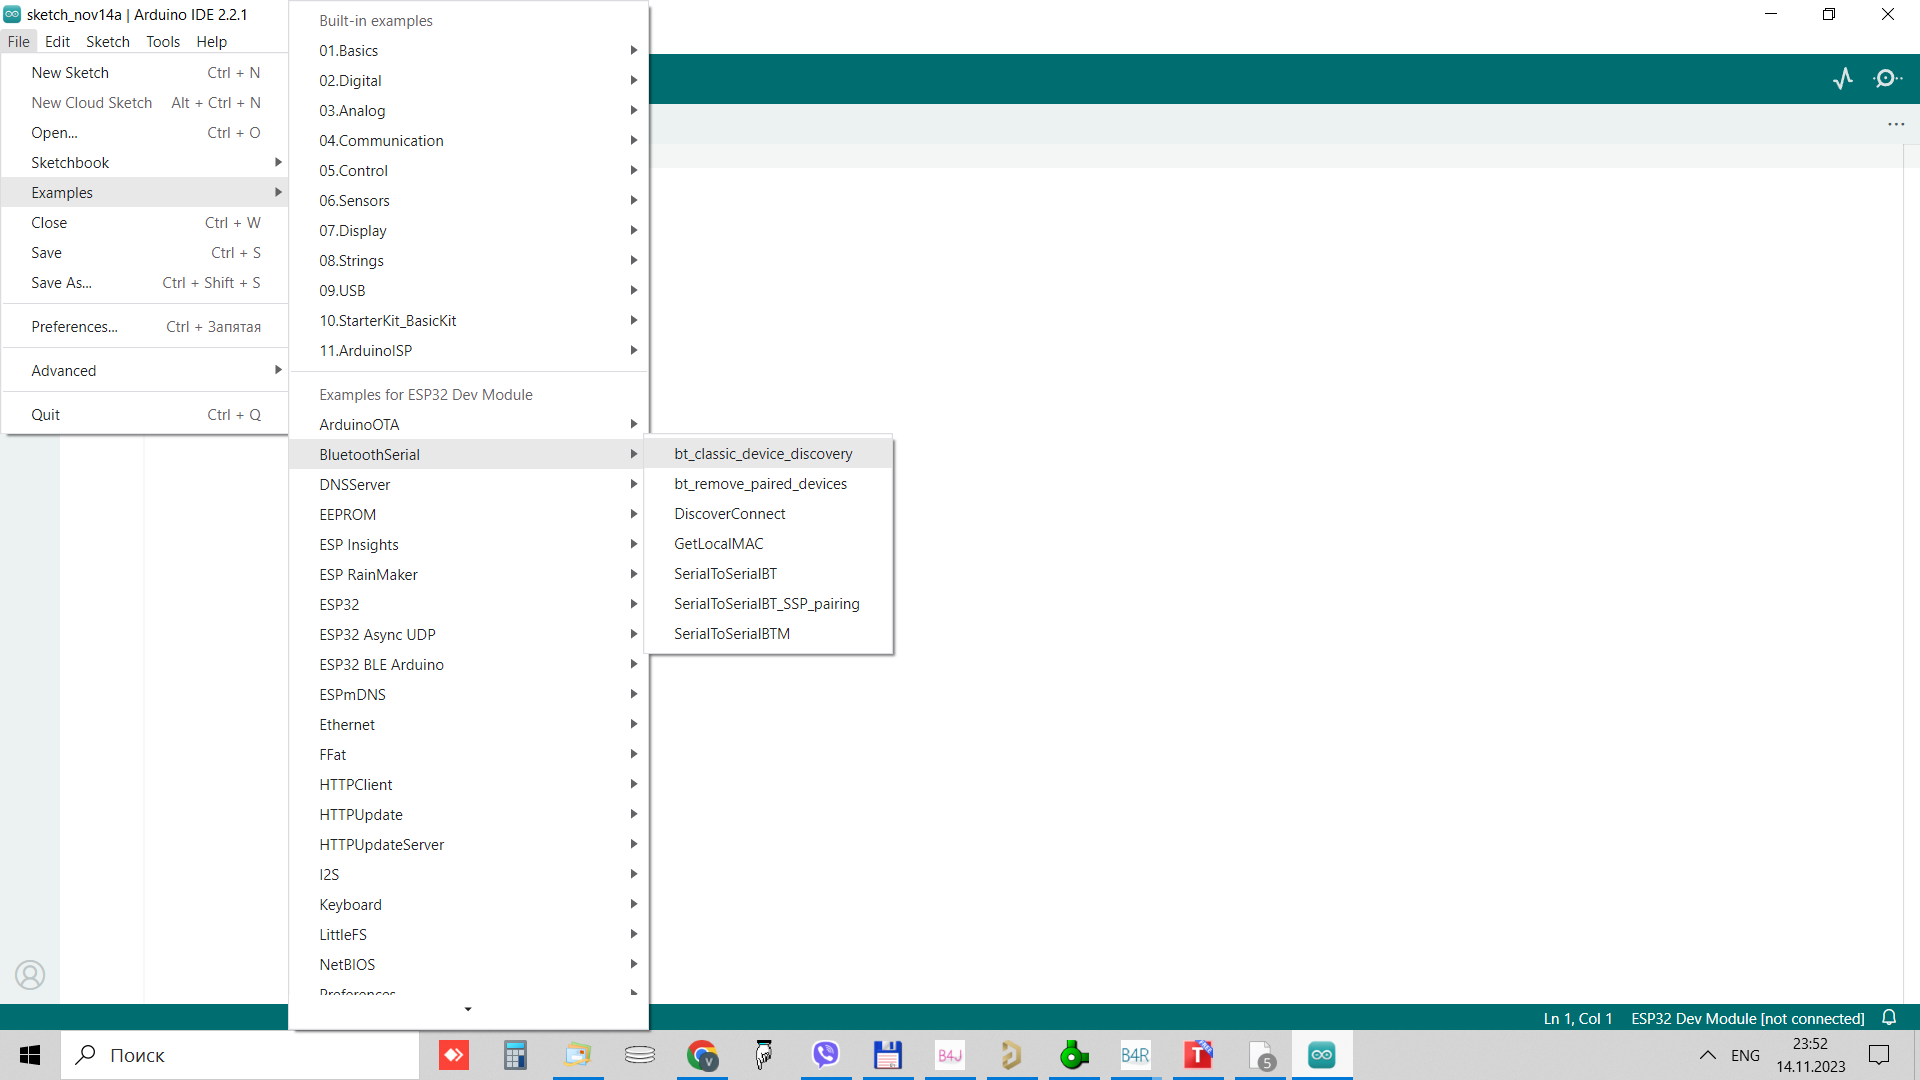Image resolution: width=1920 pixels, height=1080 pixels.
Task: Open the B4R app in taskbar
Action: click(1135, 1055)
